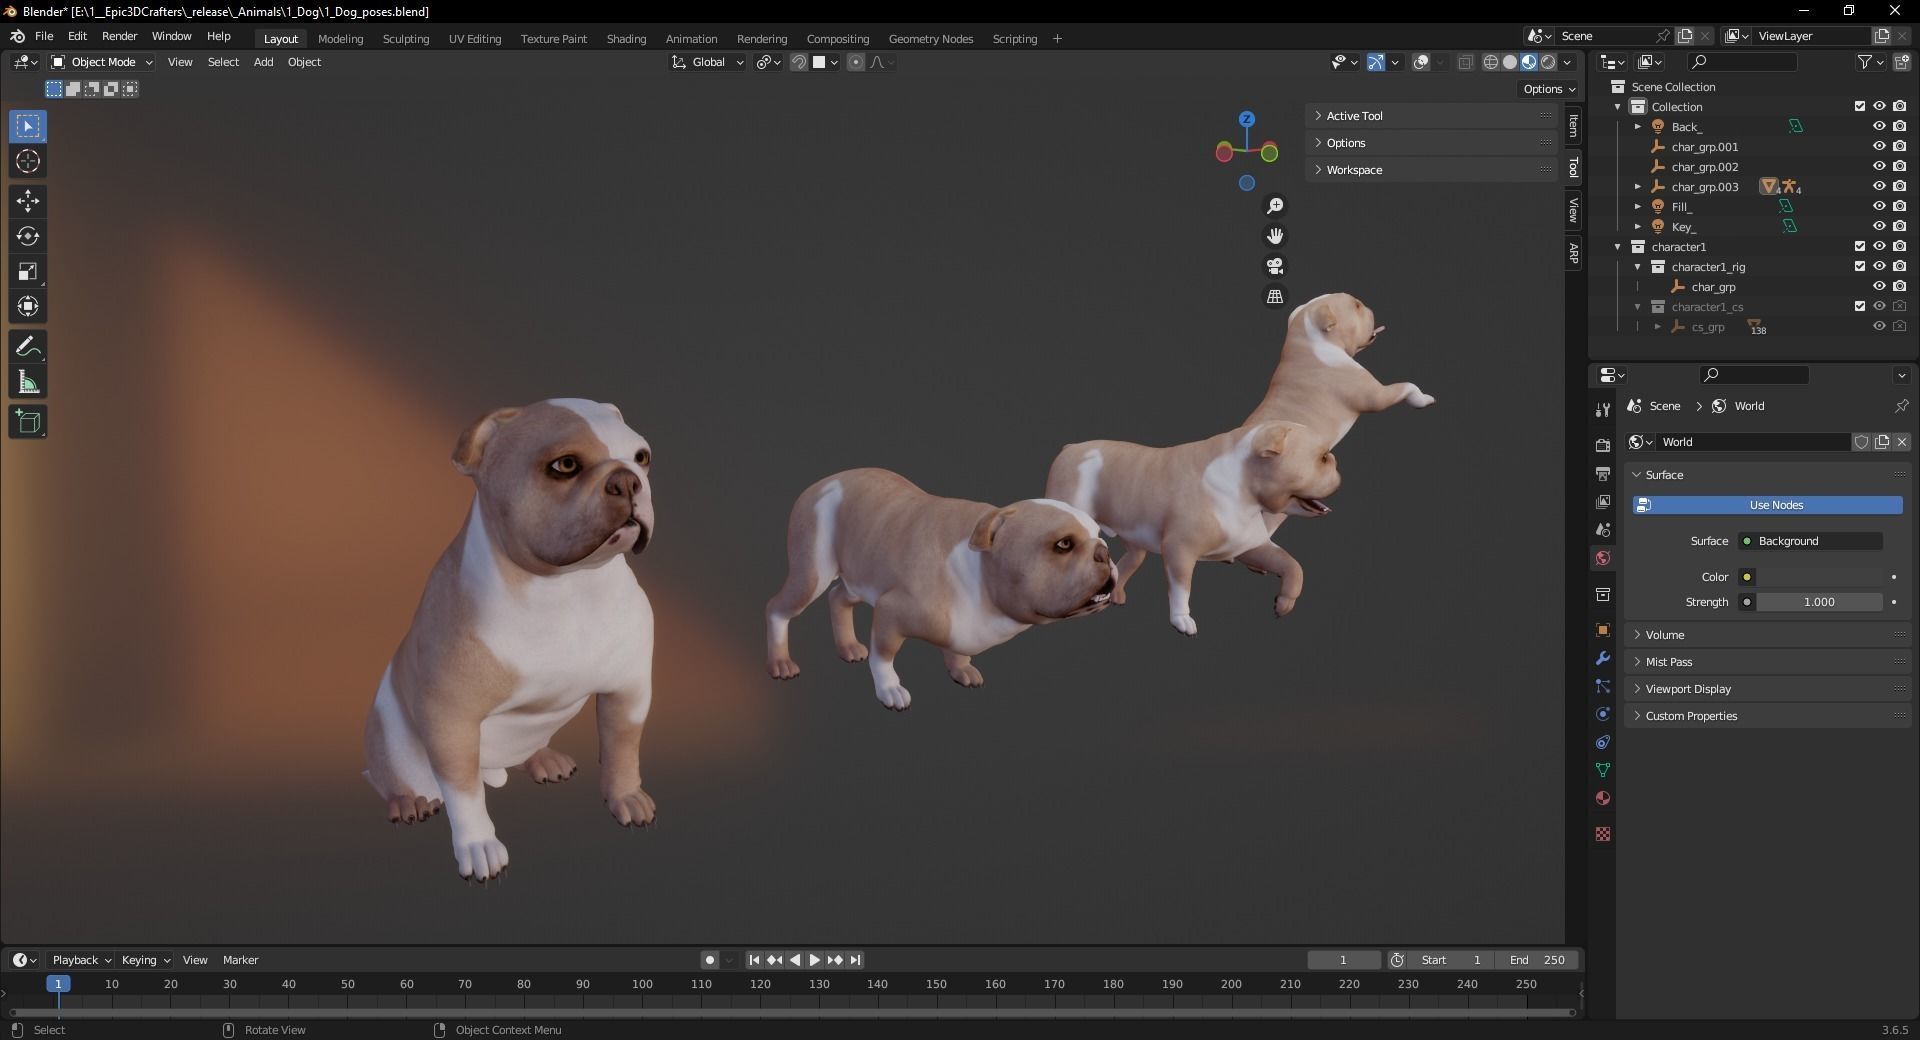Image resolution: width=1920 pixels, height=1040 pixels.
Task: Click the Options button in viewport
Action: tap(1548, 89)
